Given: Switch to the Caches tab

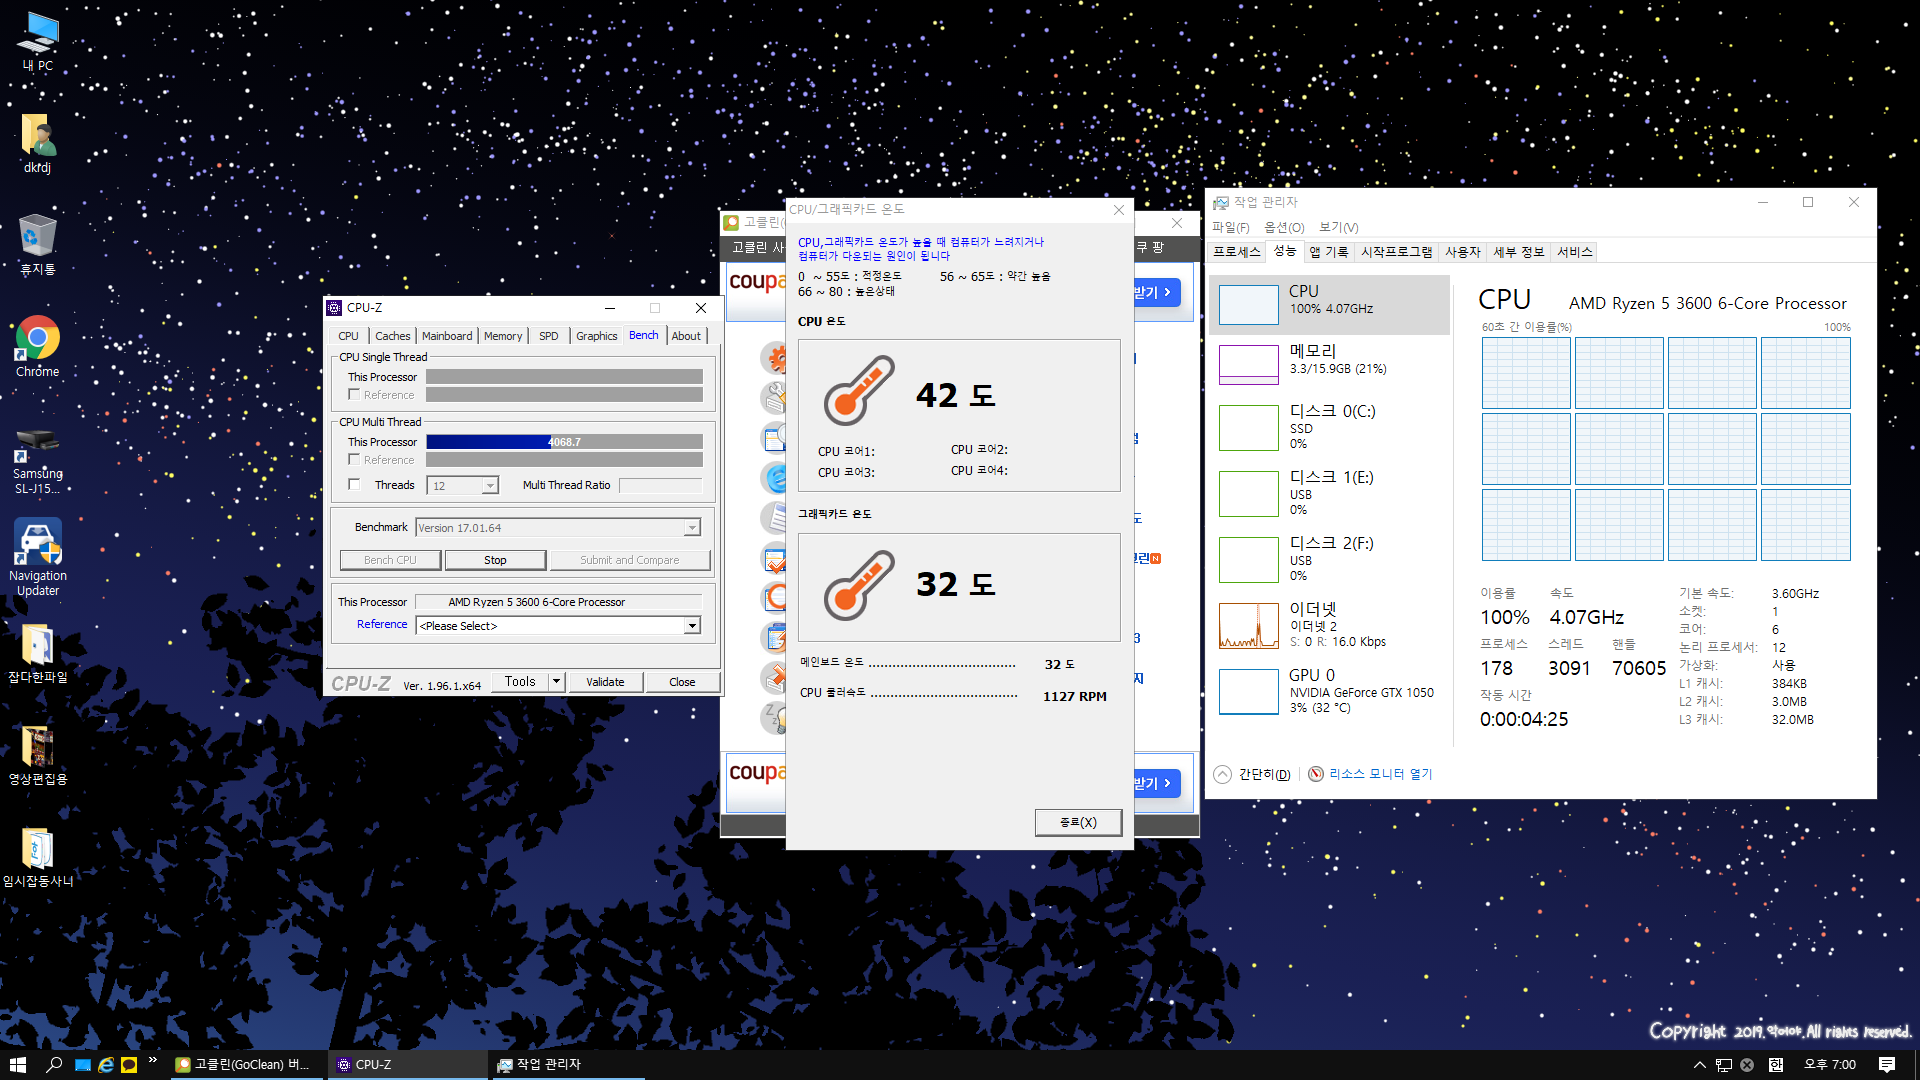Looking at the screenshot, I should [x=392, y=336].
